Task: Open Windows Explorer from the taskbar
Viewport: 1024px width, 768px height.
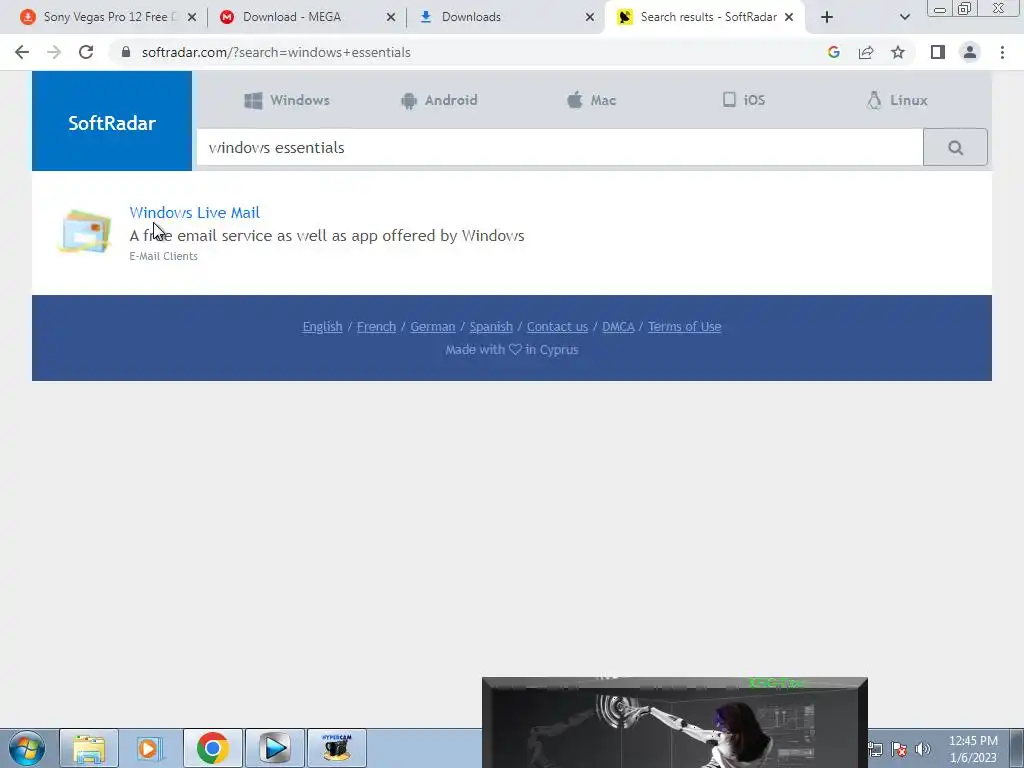Action: (89, 748)
